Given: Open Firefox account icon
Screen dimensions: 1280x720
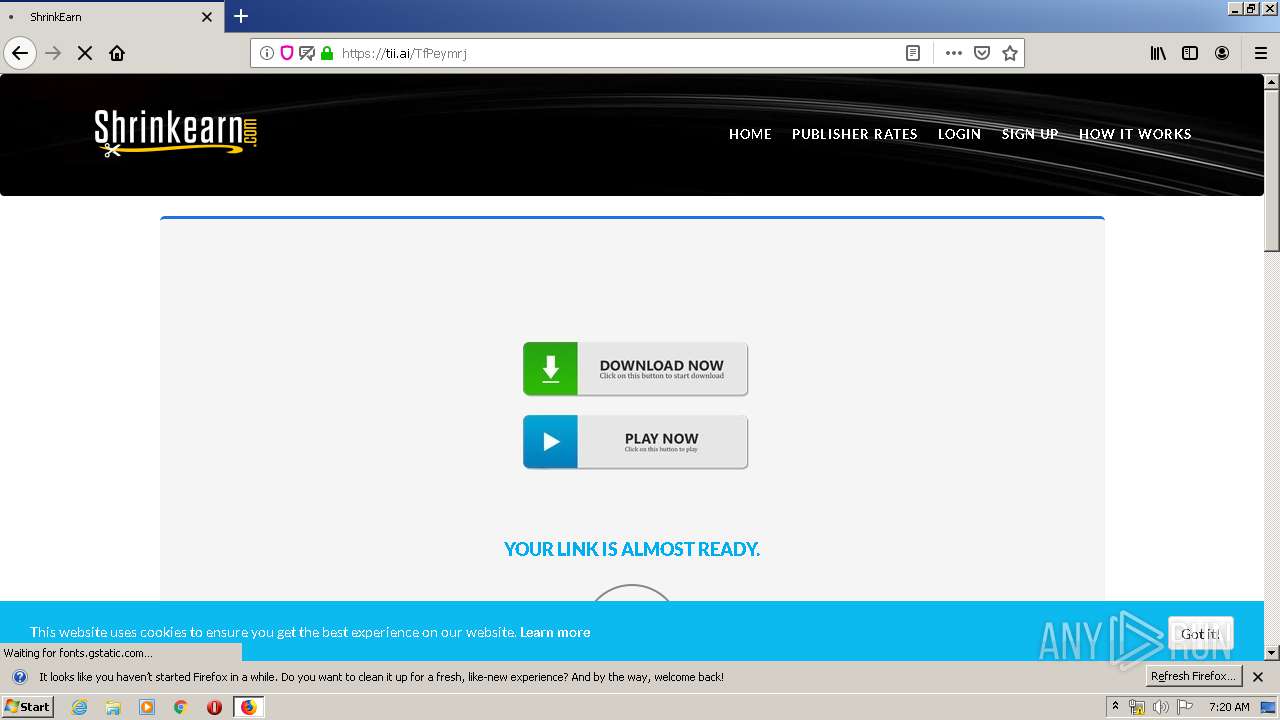Looking at the screenshot, I should coord(1222,53).
